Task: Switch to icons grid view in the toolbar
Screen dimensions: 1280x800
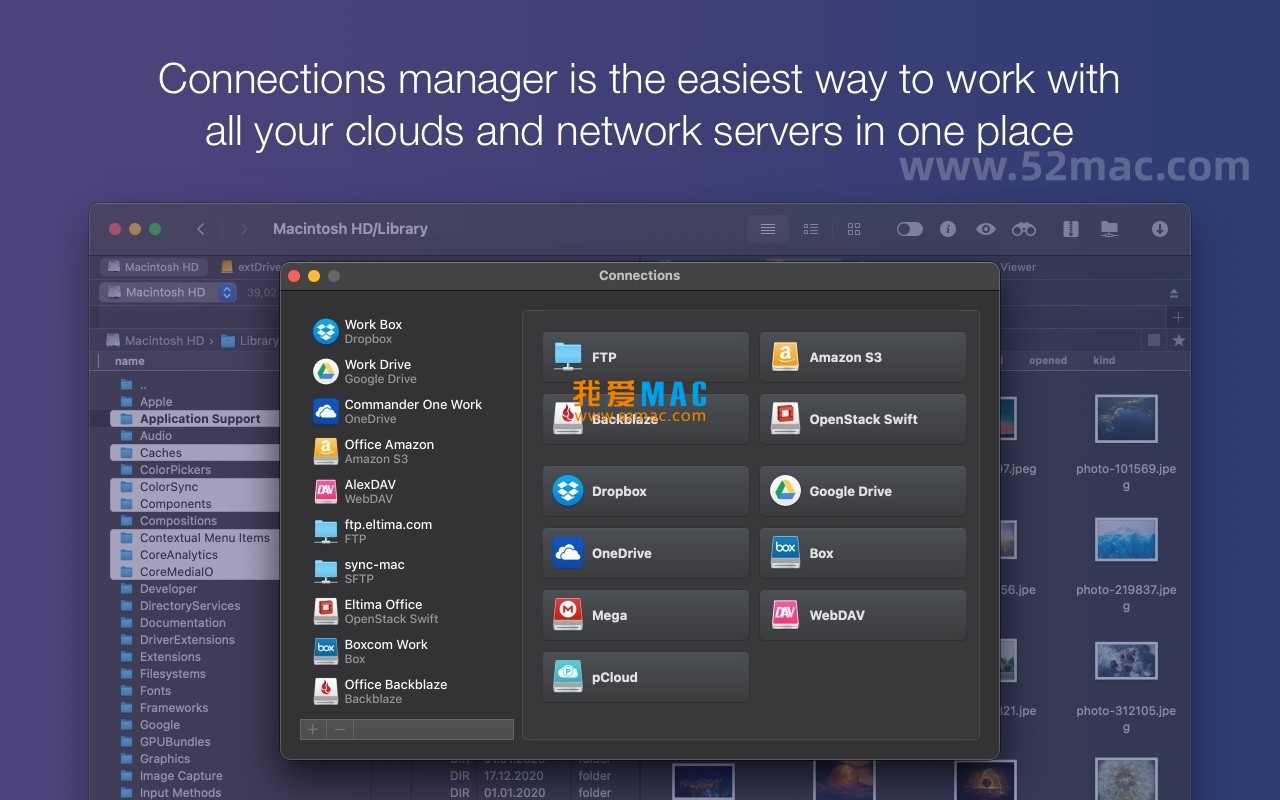Action: tap(854, 229)
